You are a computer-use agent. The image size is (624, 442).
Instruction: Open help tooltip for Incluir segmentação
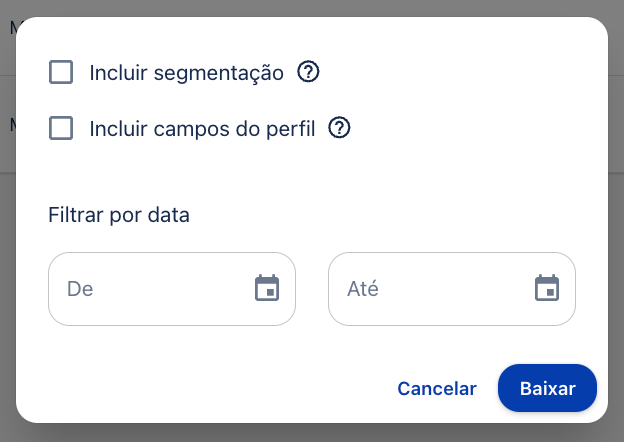(x=308, y=72)
